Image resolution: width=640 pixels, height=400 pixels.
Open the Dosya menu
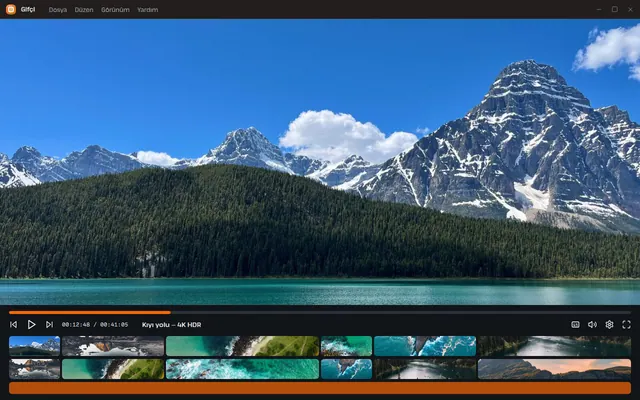click(58, 10)
